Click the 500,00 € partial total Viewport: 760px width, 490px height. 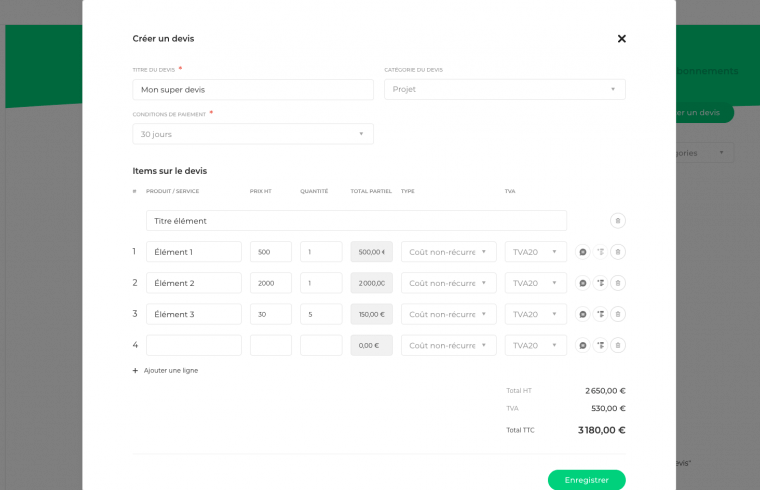[372, 252]
